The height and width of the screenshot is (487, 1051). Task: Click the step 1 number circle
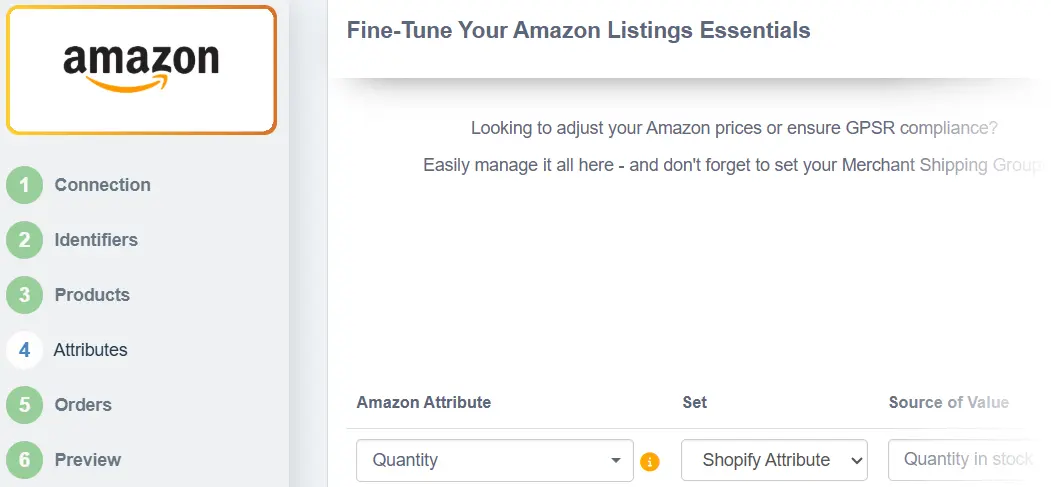click(25, 185)
